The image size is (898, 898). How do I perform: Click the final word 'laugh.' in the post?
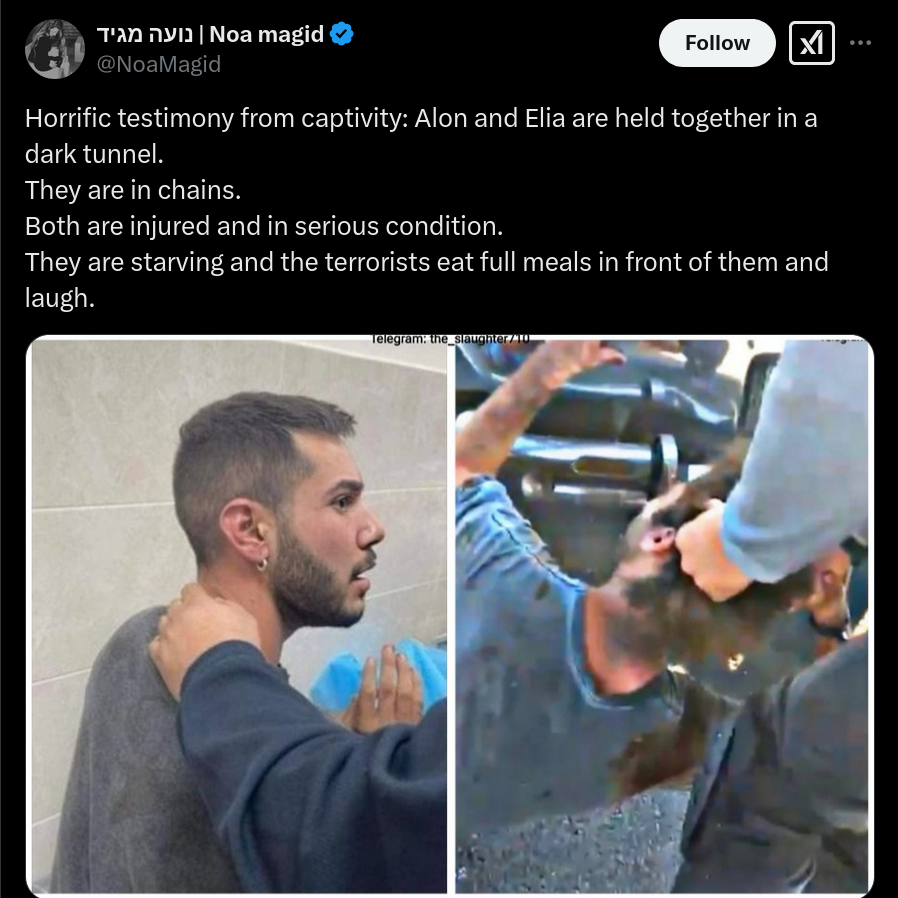pyautogui.click(x=60, y=298)
